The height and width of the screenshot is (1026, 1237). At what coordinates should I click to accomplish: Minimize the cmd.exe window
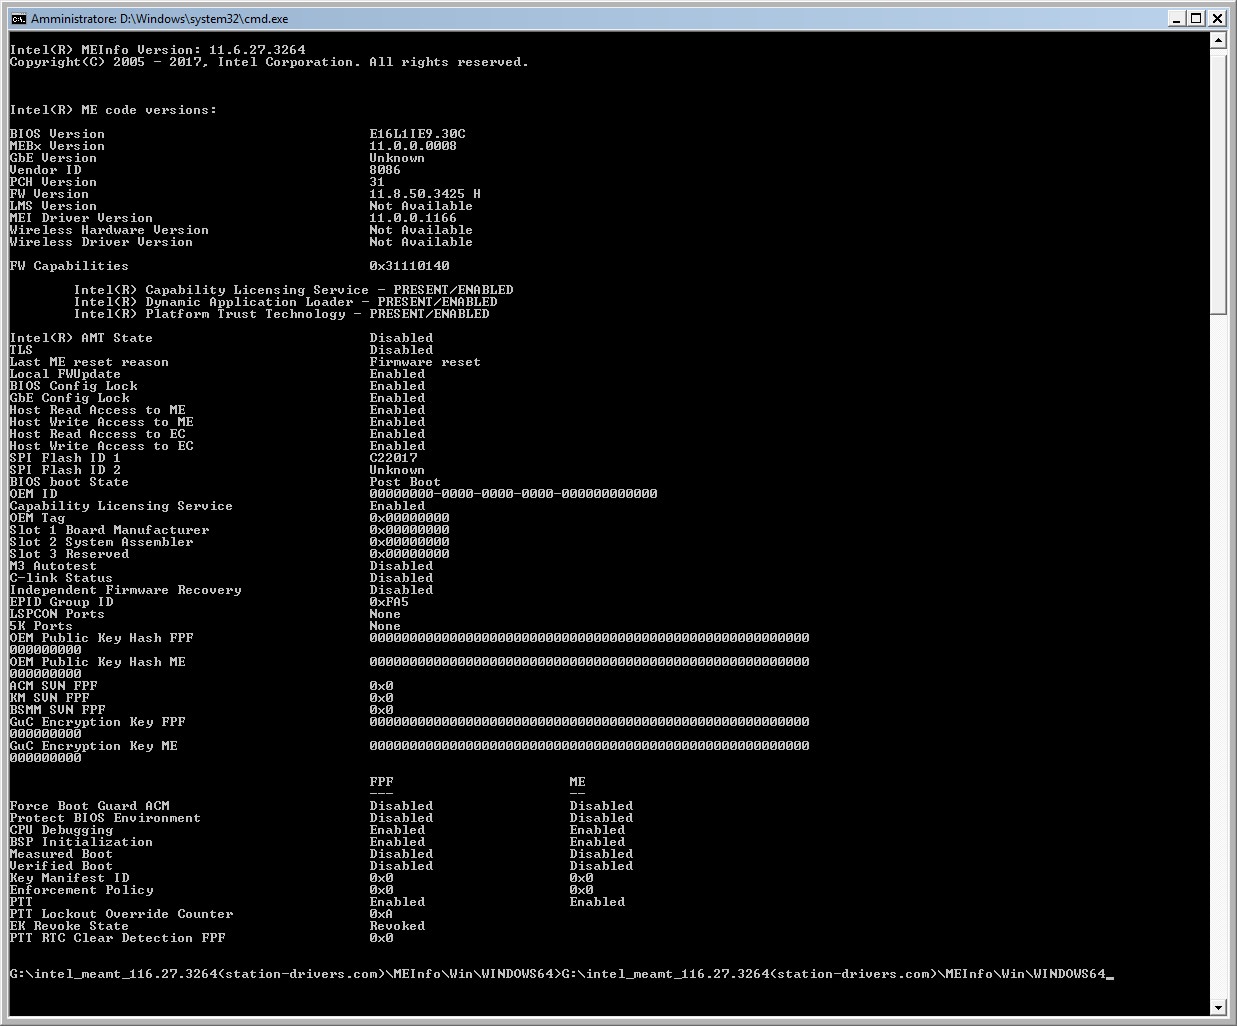[1175, 18]
